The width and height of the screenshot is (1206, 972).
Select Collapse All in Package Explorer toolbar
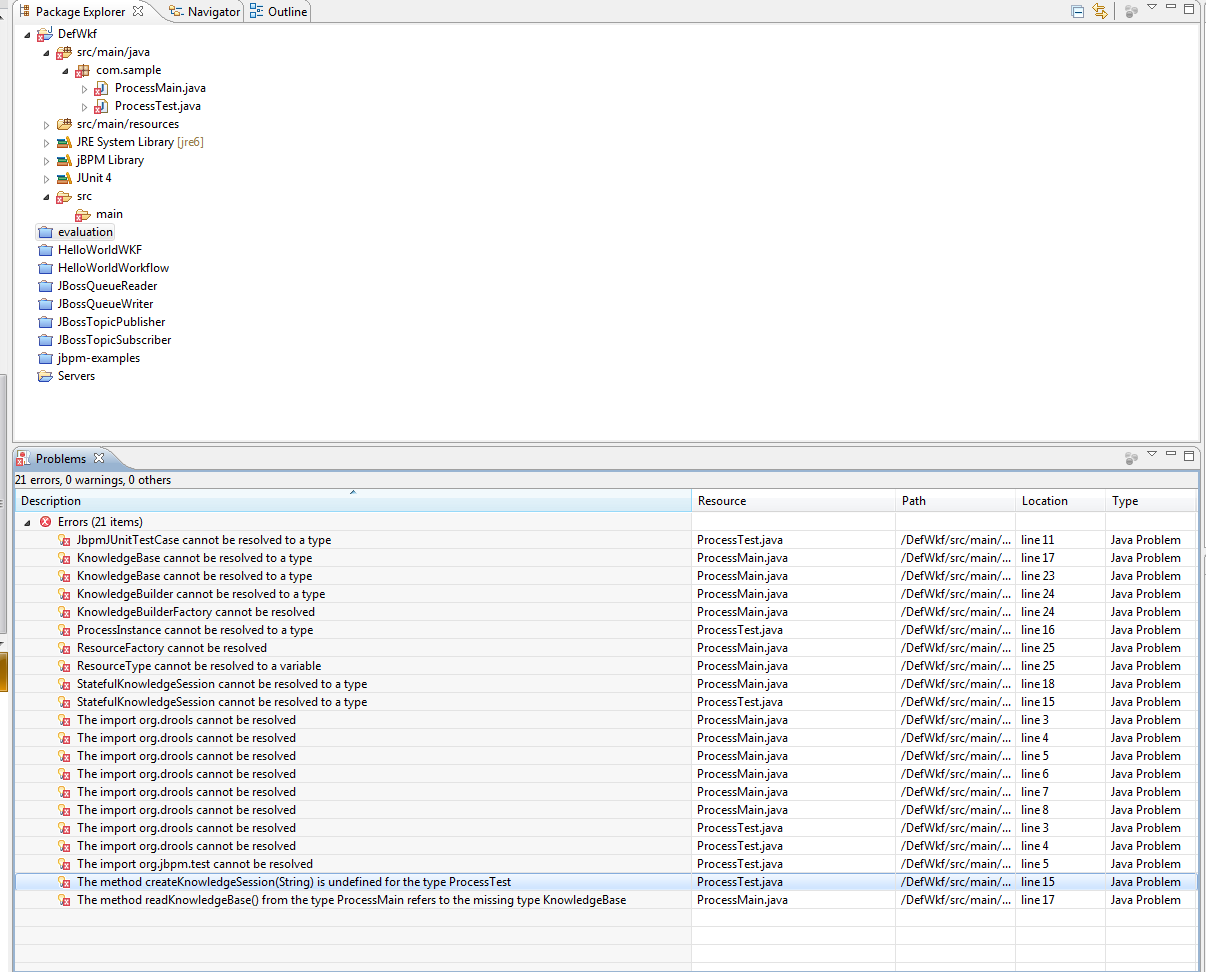click(1077, 10)
